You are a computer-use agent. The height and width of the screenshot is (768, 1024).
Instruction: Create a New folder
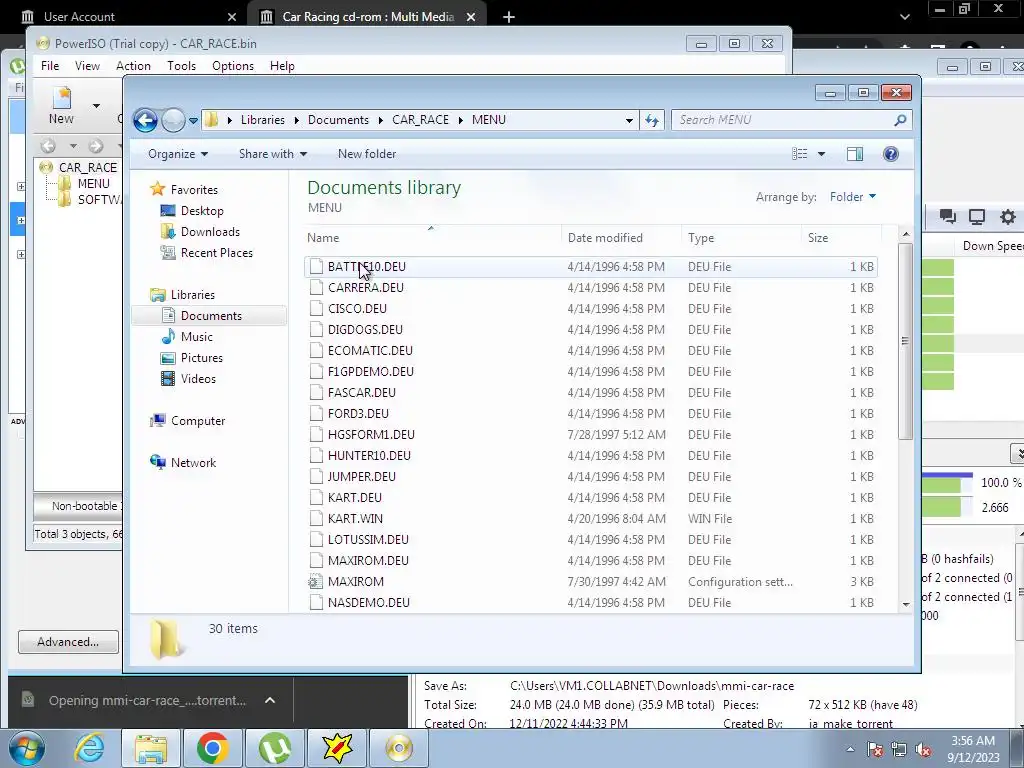point(366,154)
